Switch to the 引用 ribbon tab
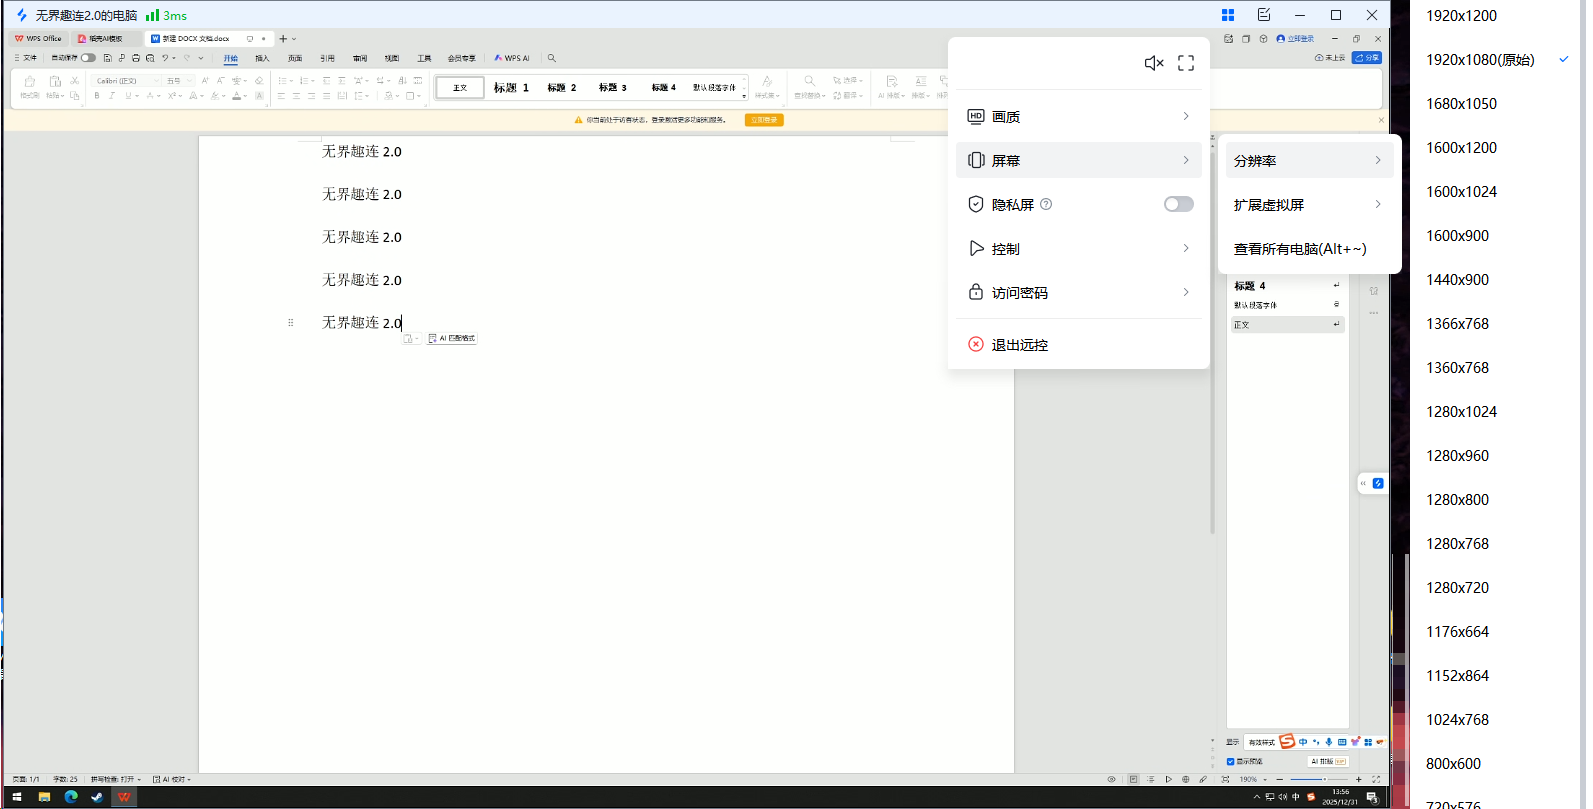Image resolution: width=1593 pixels, height=809 pixels. pos(327,58)
